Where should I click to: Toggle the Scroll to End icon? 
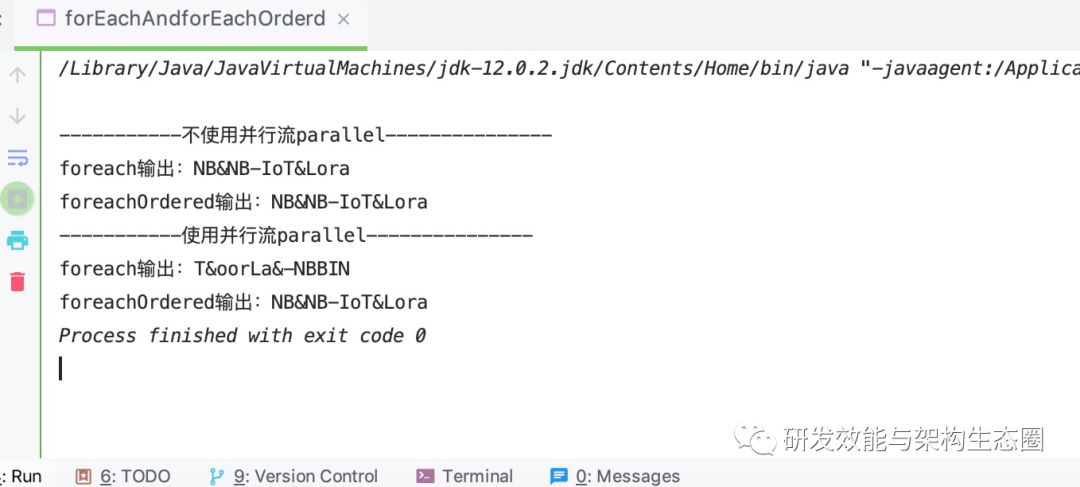tap(18, 199)
